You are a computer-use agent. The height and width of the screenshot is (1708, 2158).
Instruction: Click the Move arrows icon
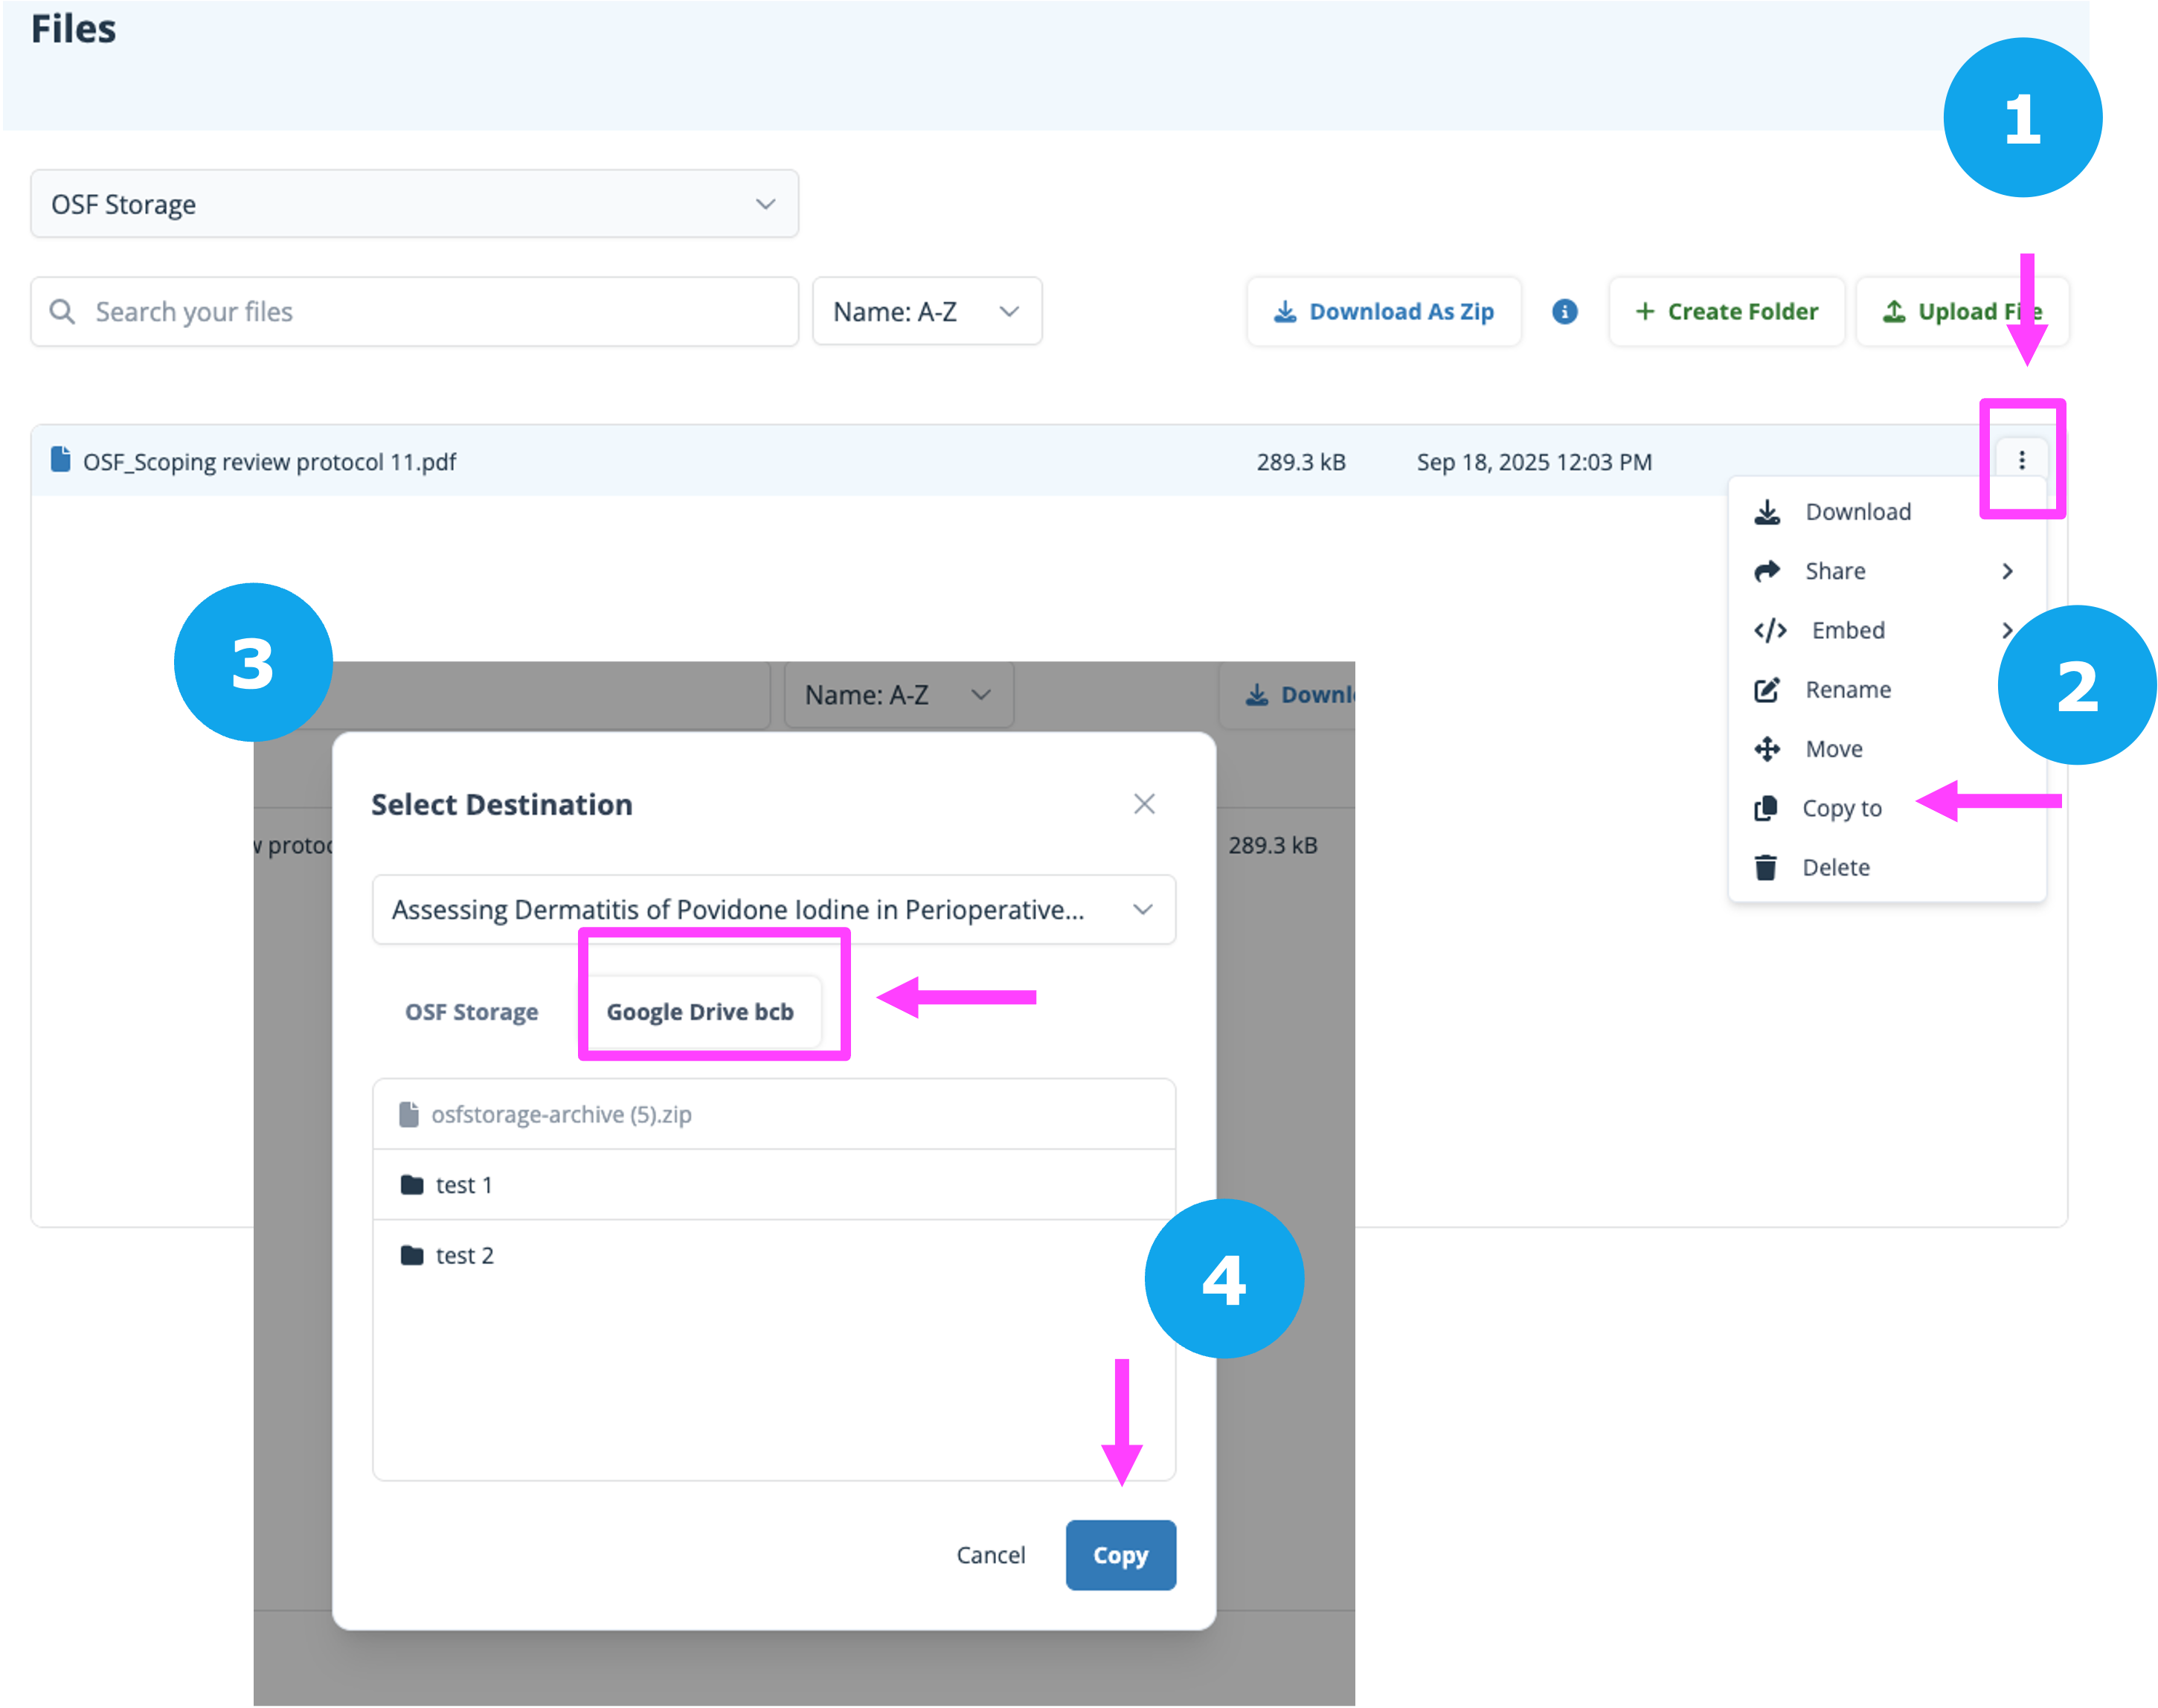tap(1767, 749)
